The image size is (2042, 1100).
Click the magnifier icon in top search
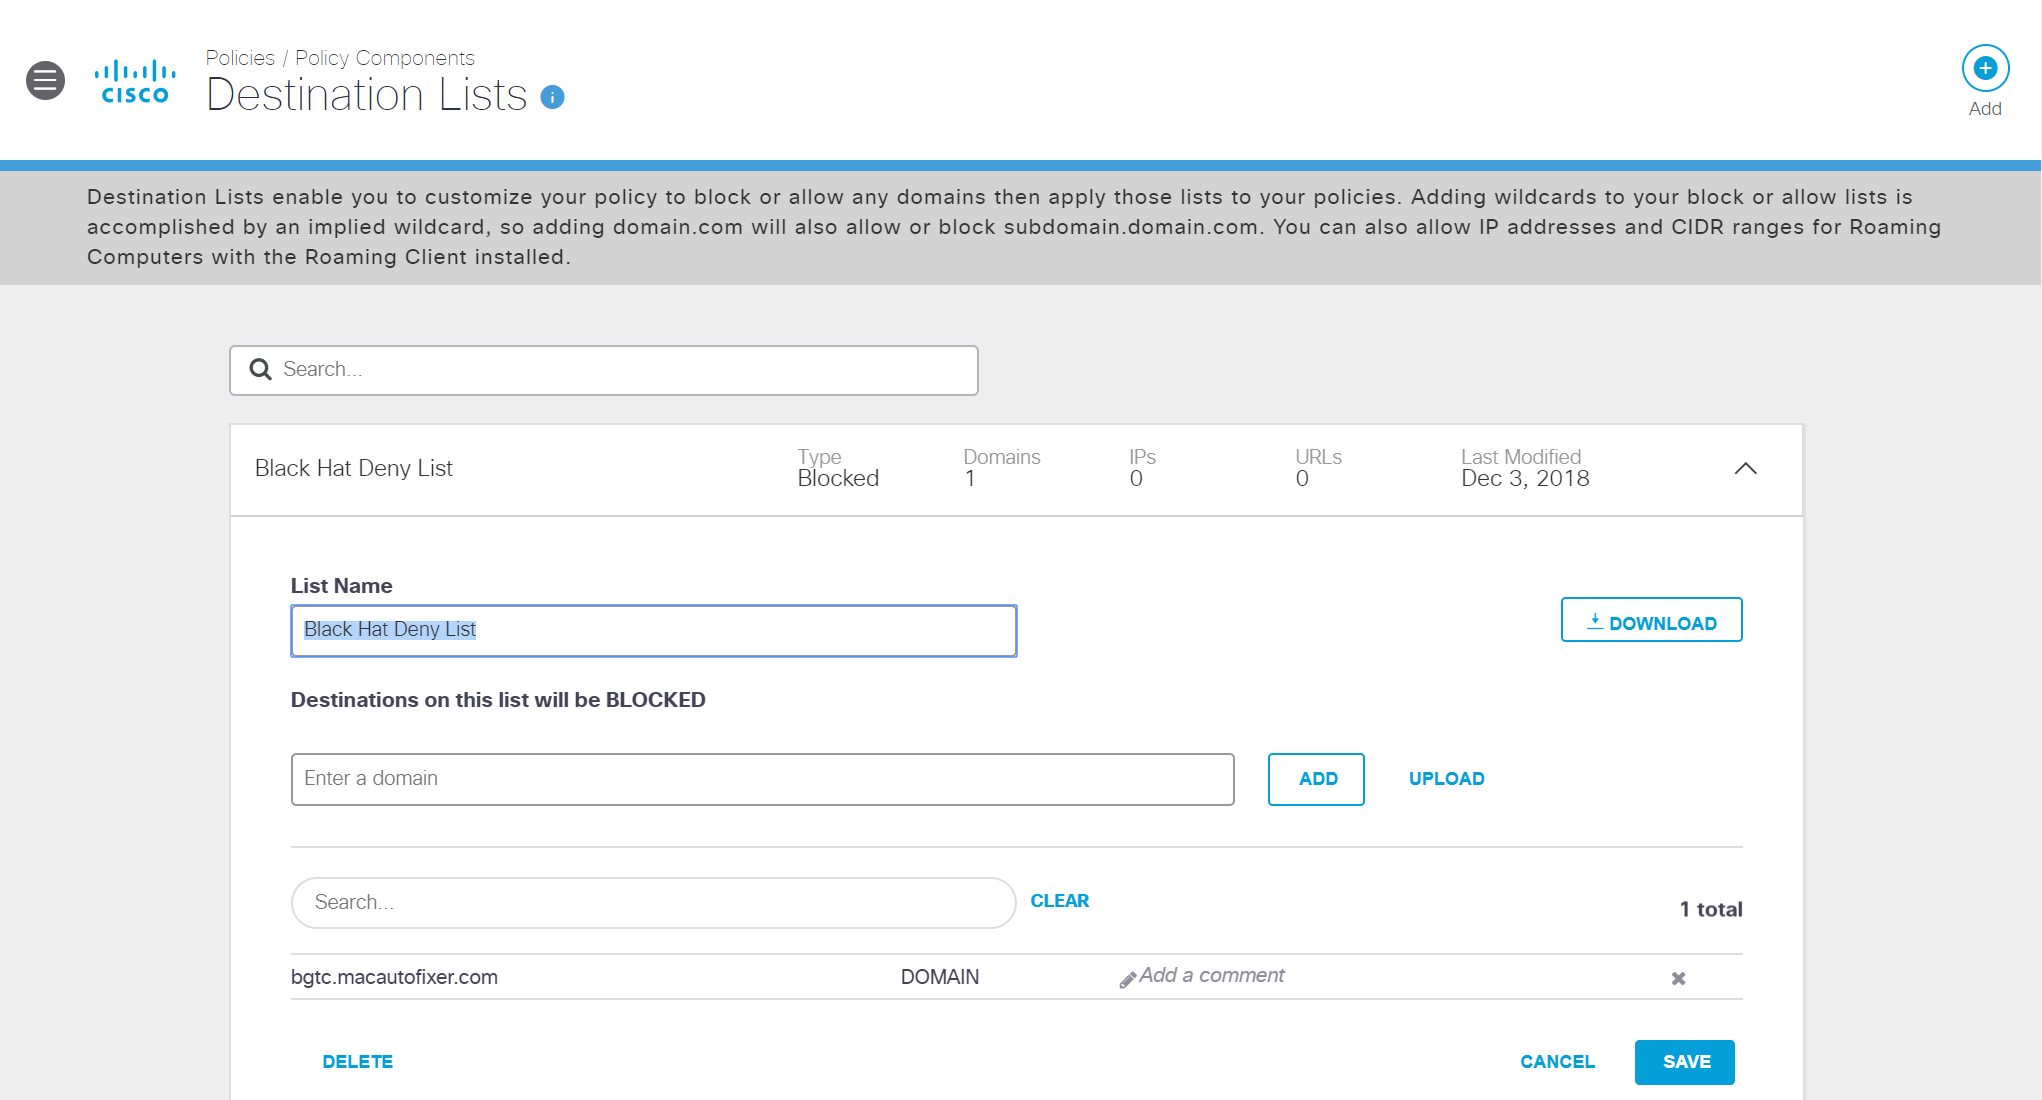[261, 370]
